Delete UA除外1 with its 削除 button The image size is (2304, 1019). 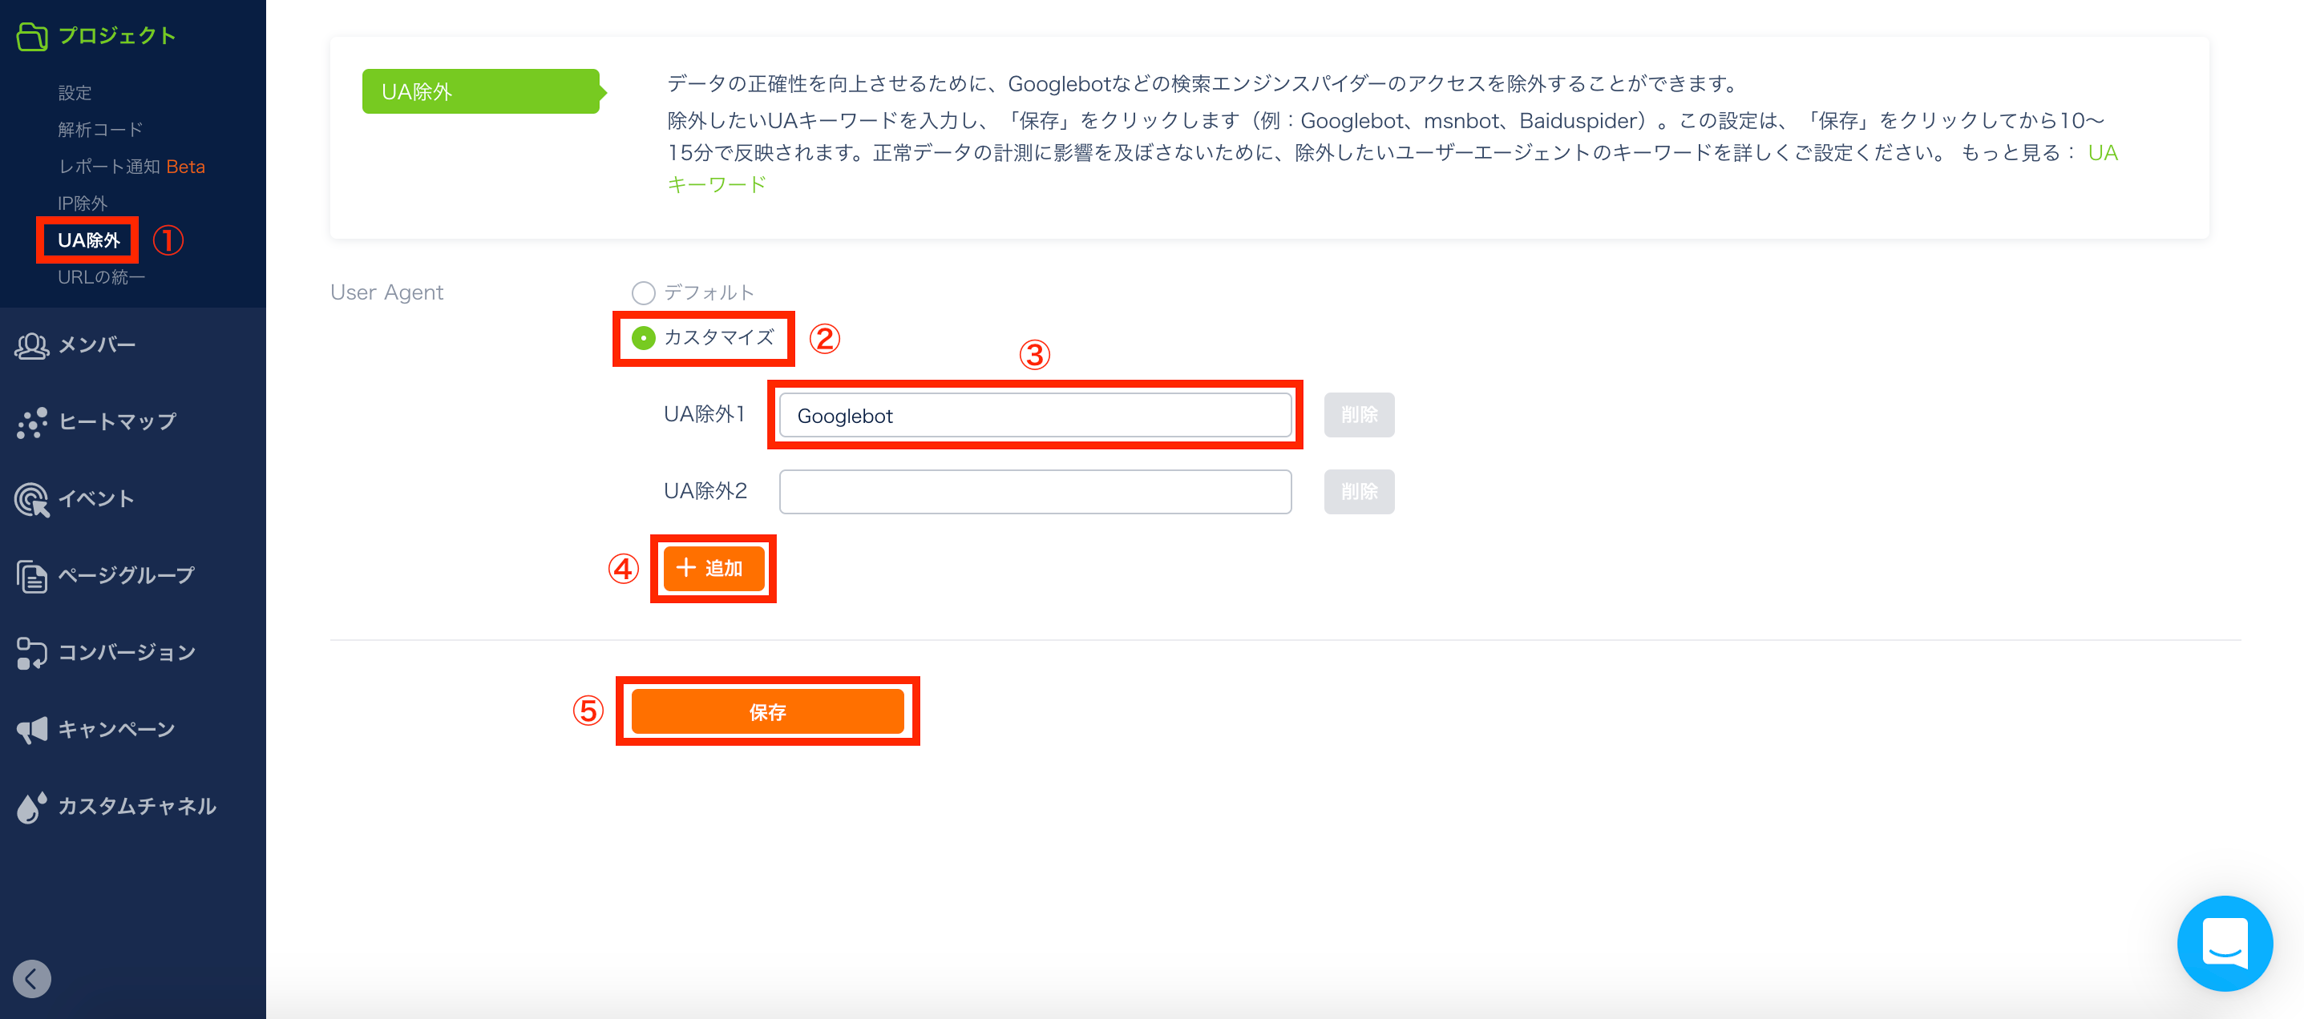(x=1358, y=415)
